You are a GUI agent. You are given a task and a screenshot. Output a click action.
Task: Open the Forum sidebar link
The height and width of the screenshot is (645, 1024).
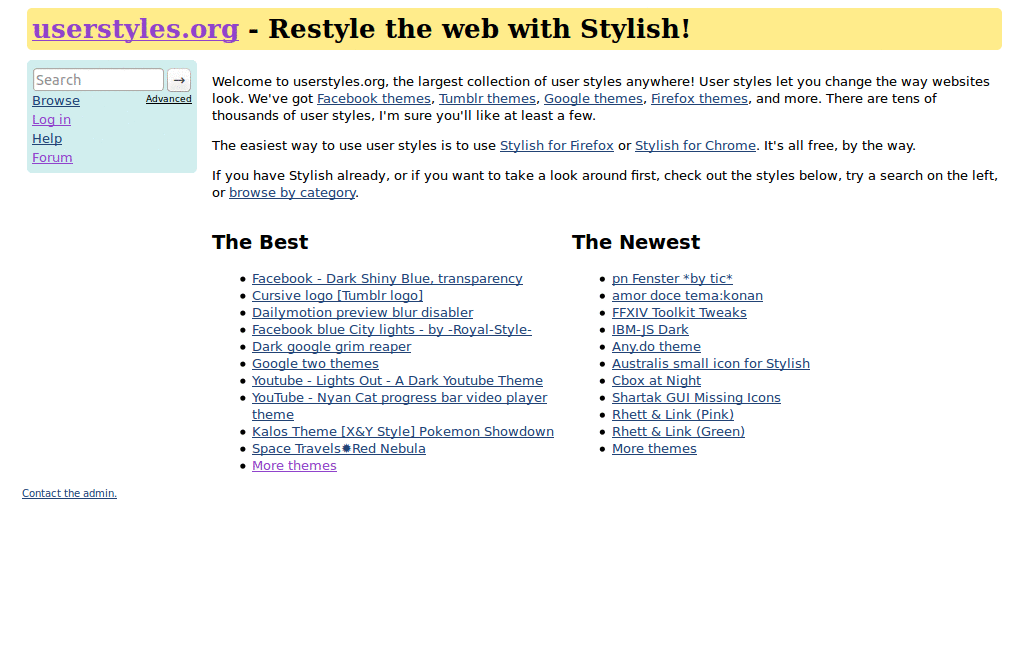[x=52, y=157]
